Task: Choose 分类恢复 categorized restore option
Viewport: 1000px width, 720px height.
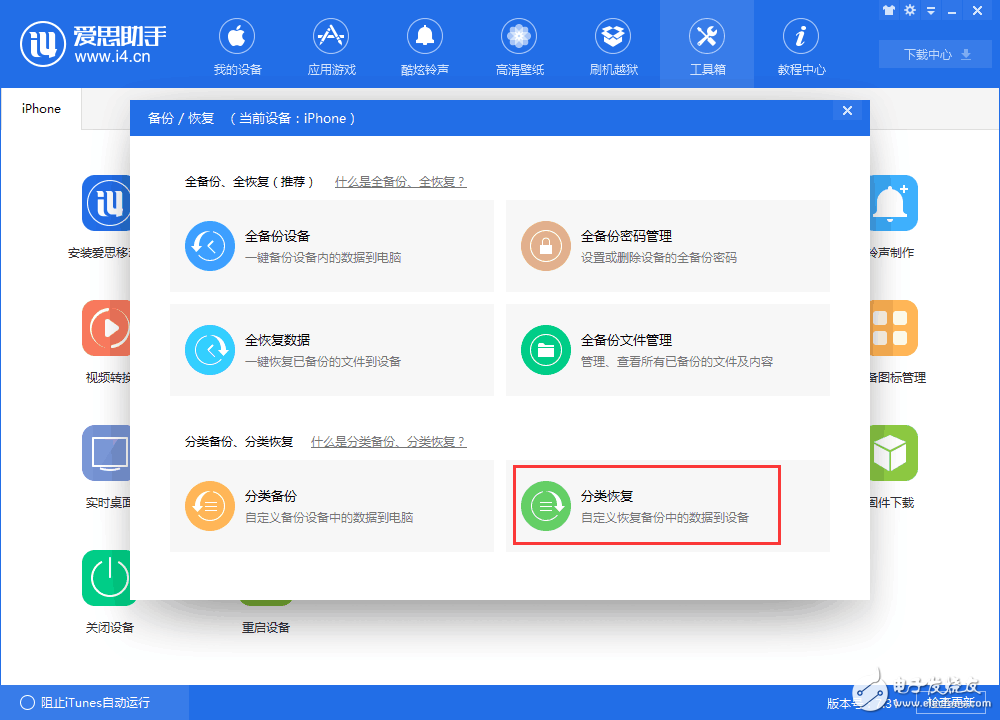Action: point(647,505)
